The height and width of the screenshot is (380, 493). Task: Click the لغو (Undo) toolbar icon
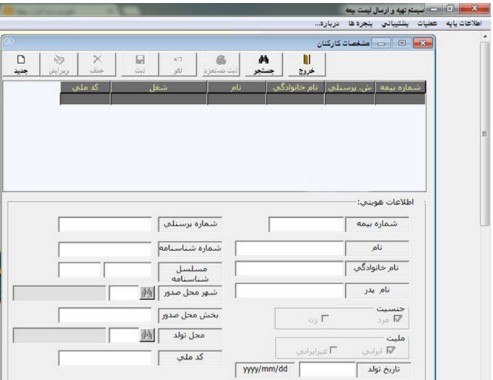coord(178,64)
